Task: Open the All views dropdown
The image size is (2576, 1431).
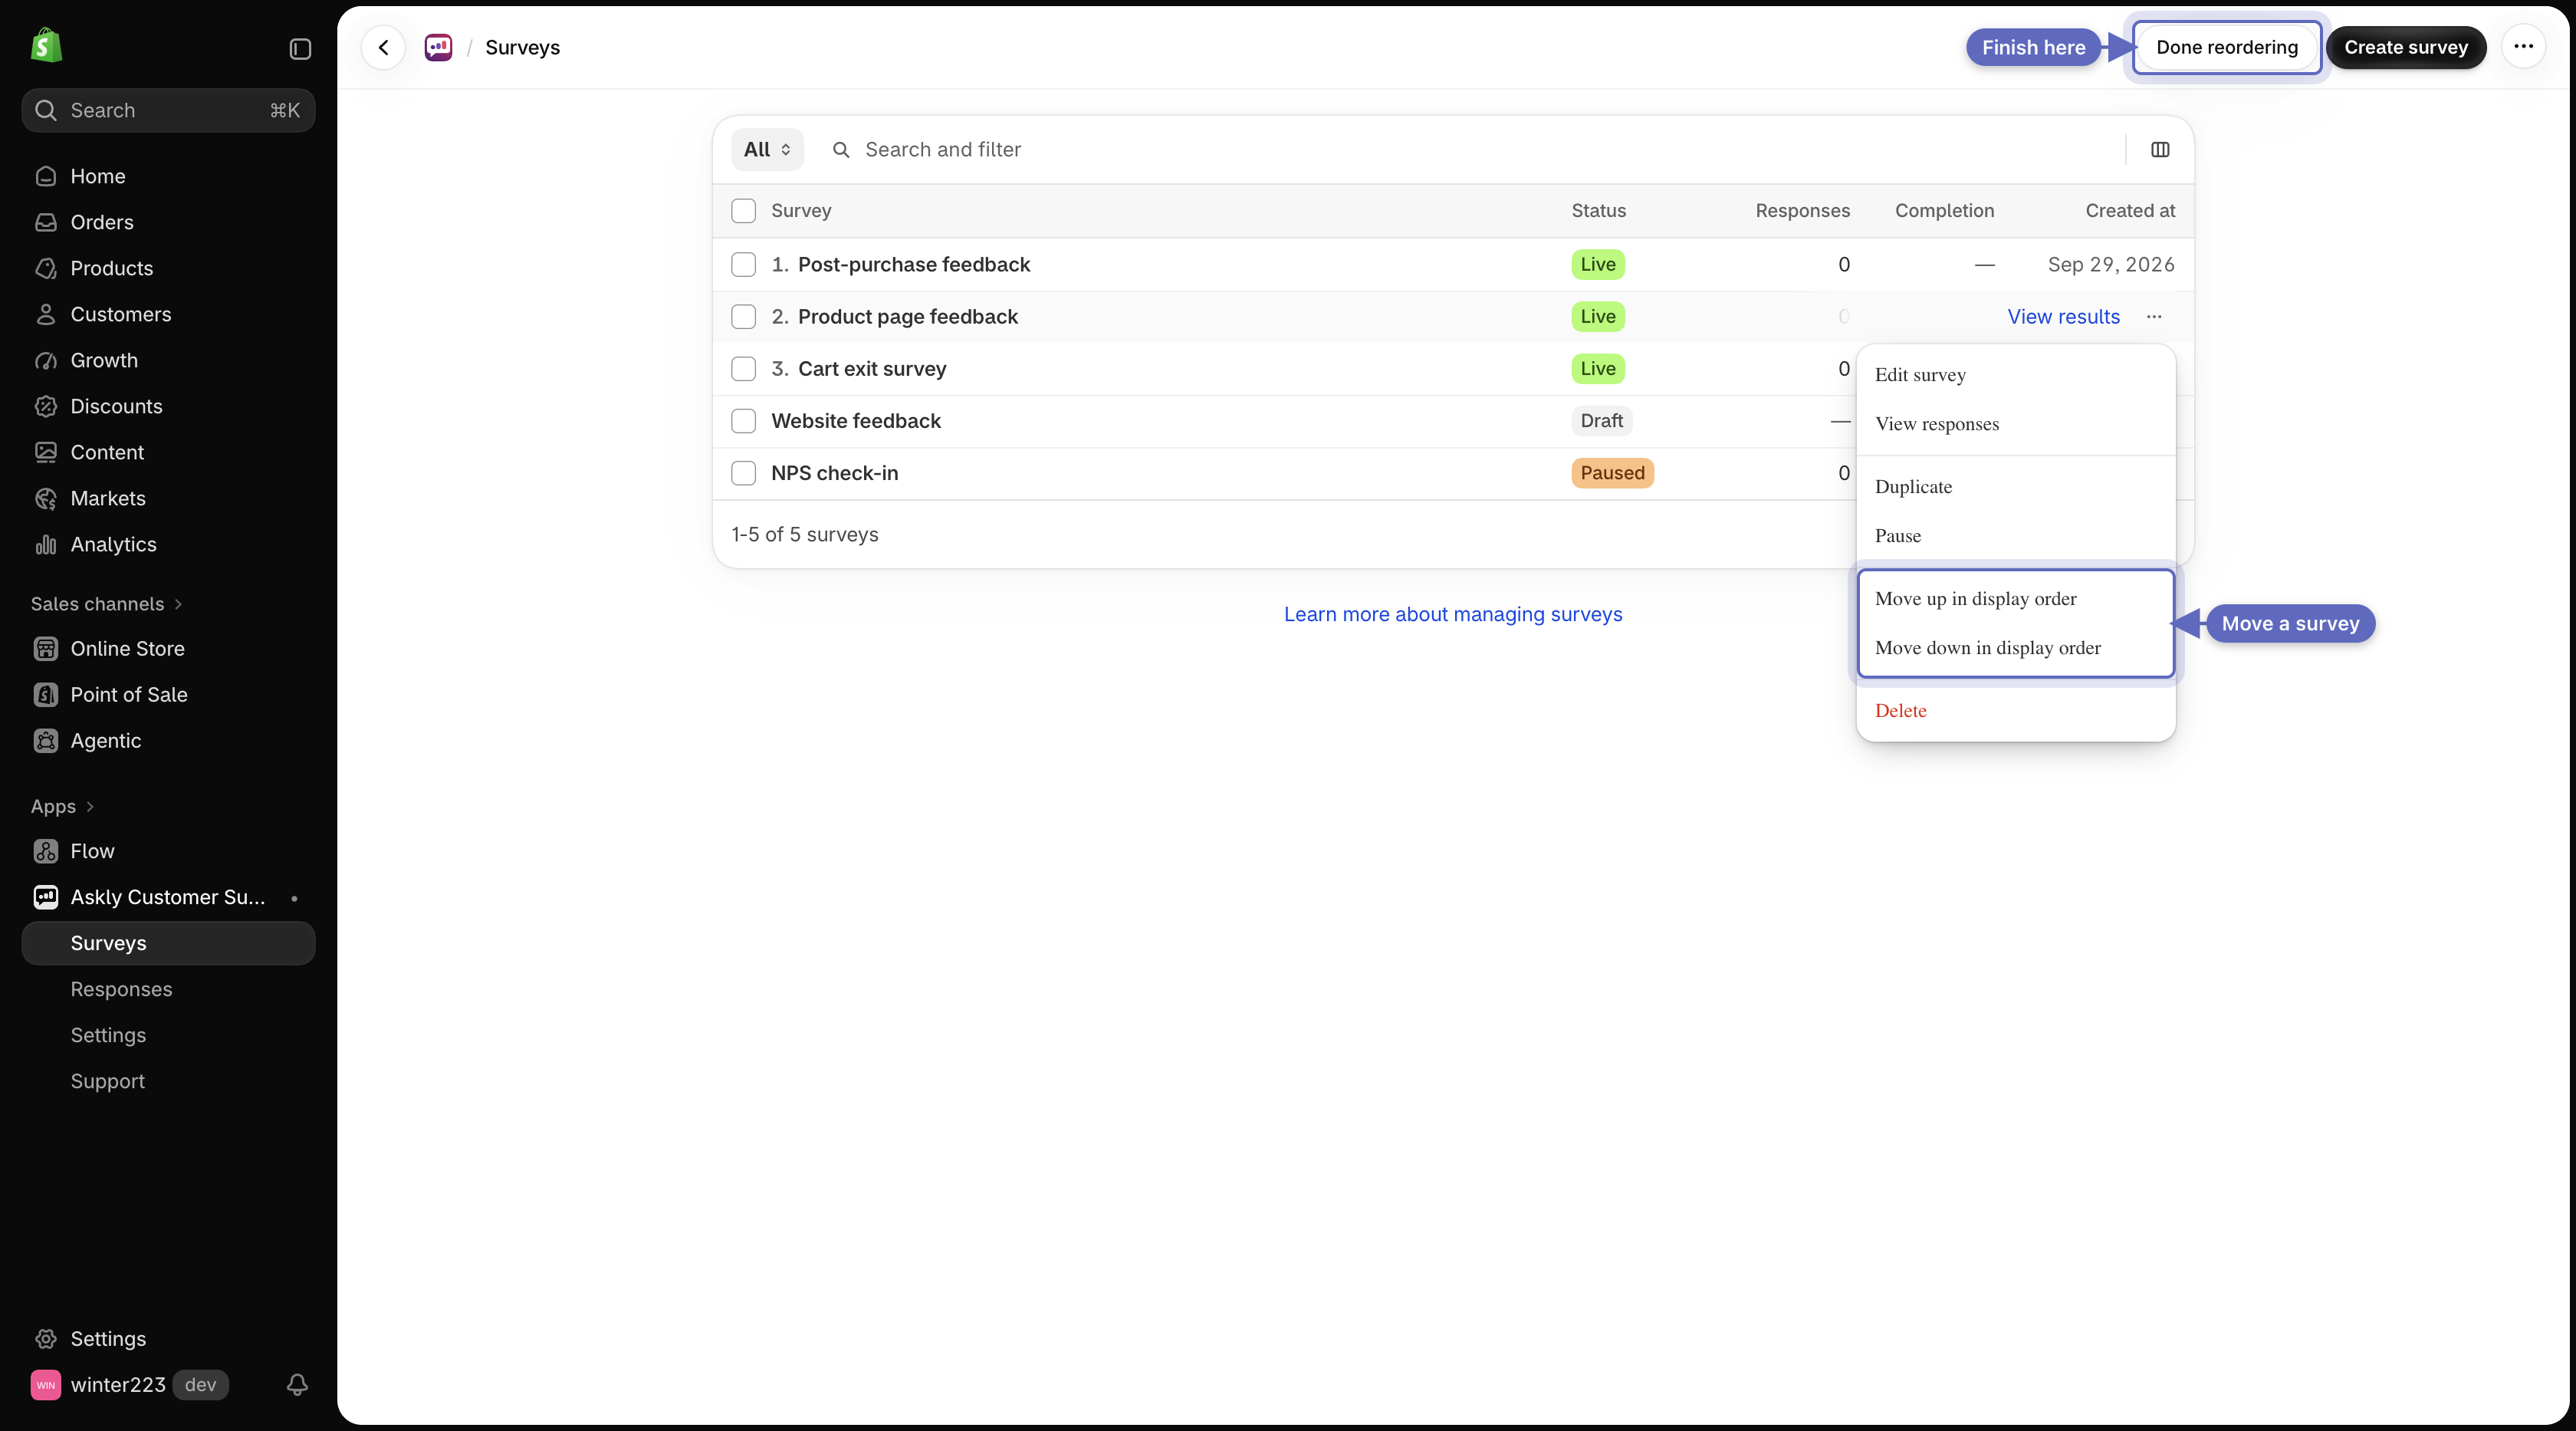Action: (767, 149)
